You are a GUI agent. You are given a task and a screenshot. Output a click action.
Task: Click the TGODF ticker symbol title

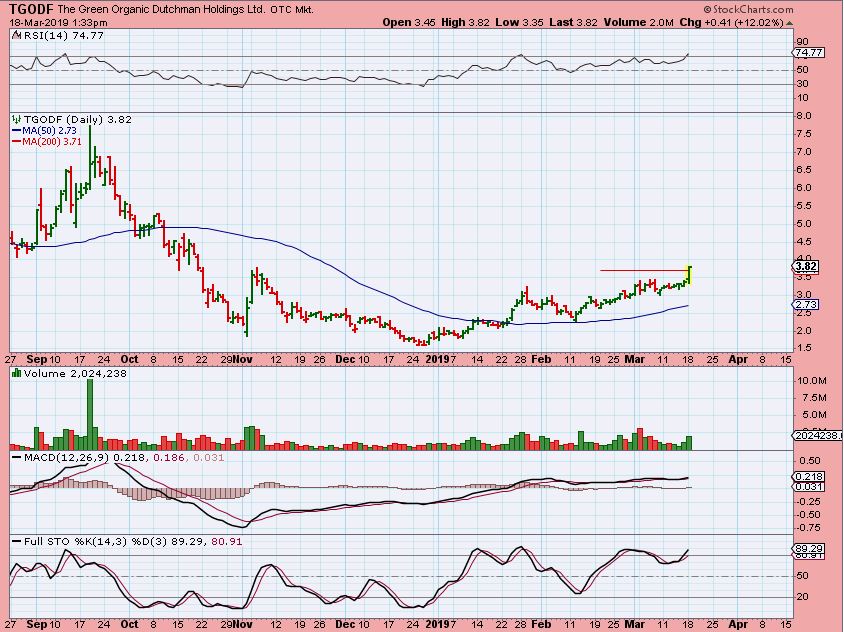coord(31,10)
